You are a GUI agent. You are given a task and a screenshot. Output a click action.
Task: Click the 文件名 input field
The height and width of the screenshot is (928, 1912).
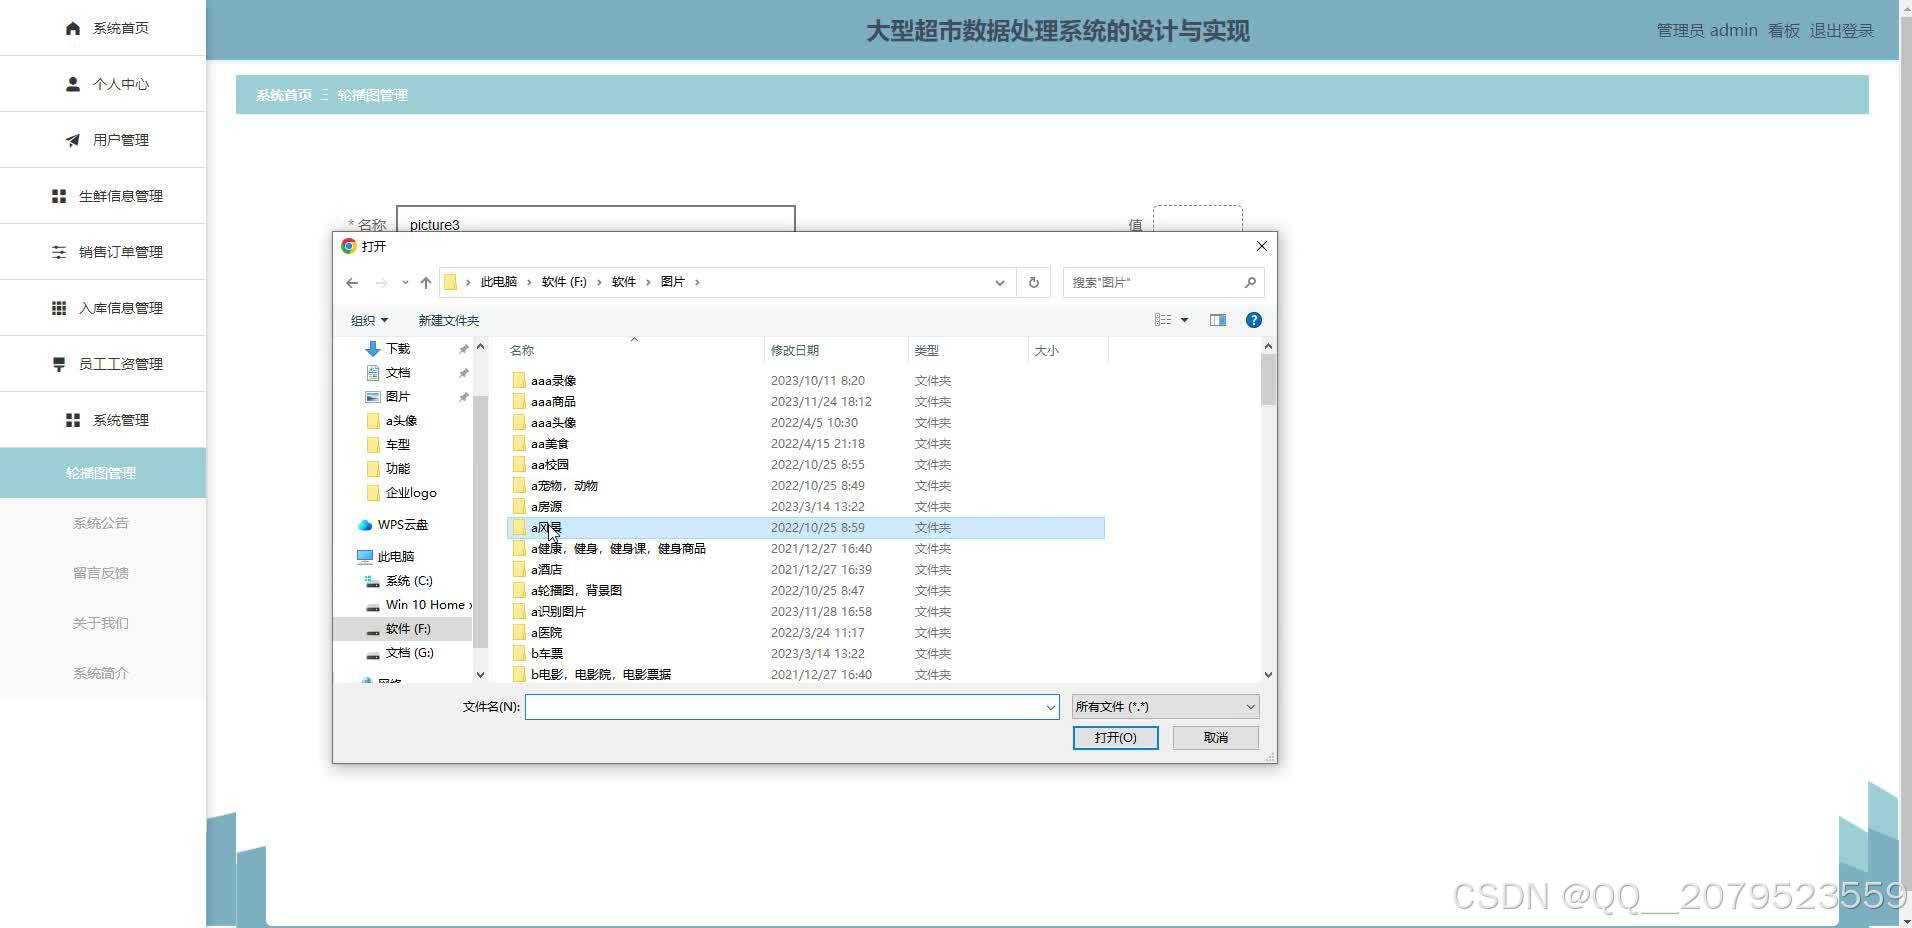[791, 707]
